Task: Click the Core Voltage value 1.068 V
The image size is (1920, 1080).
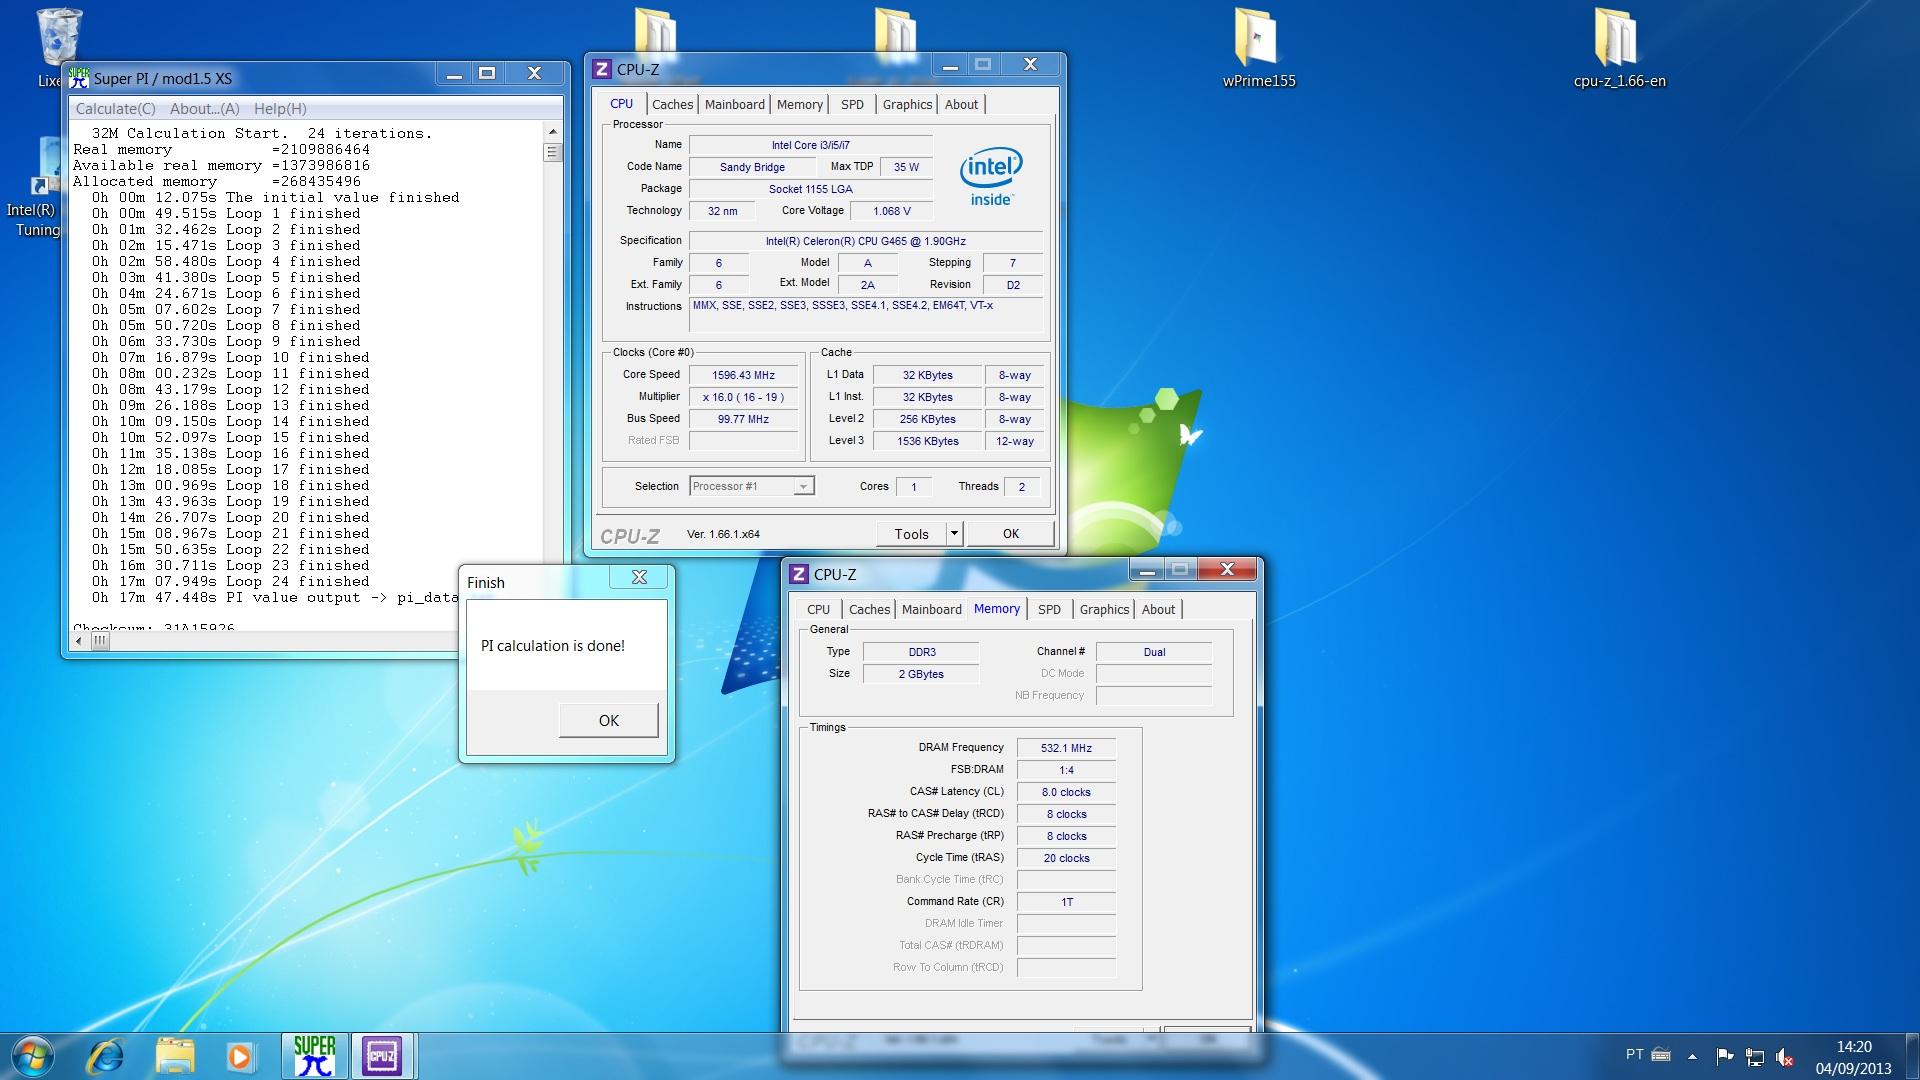Action: point(891,211)
